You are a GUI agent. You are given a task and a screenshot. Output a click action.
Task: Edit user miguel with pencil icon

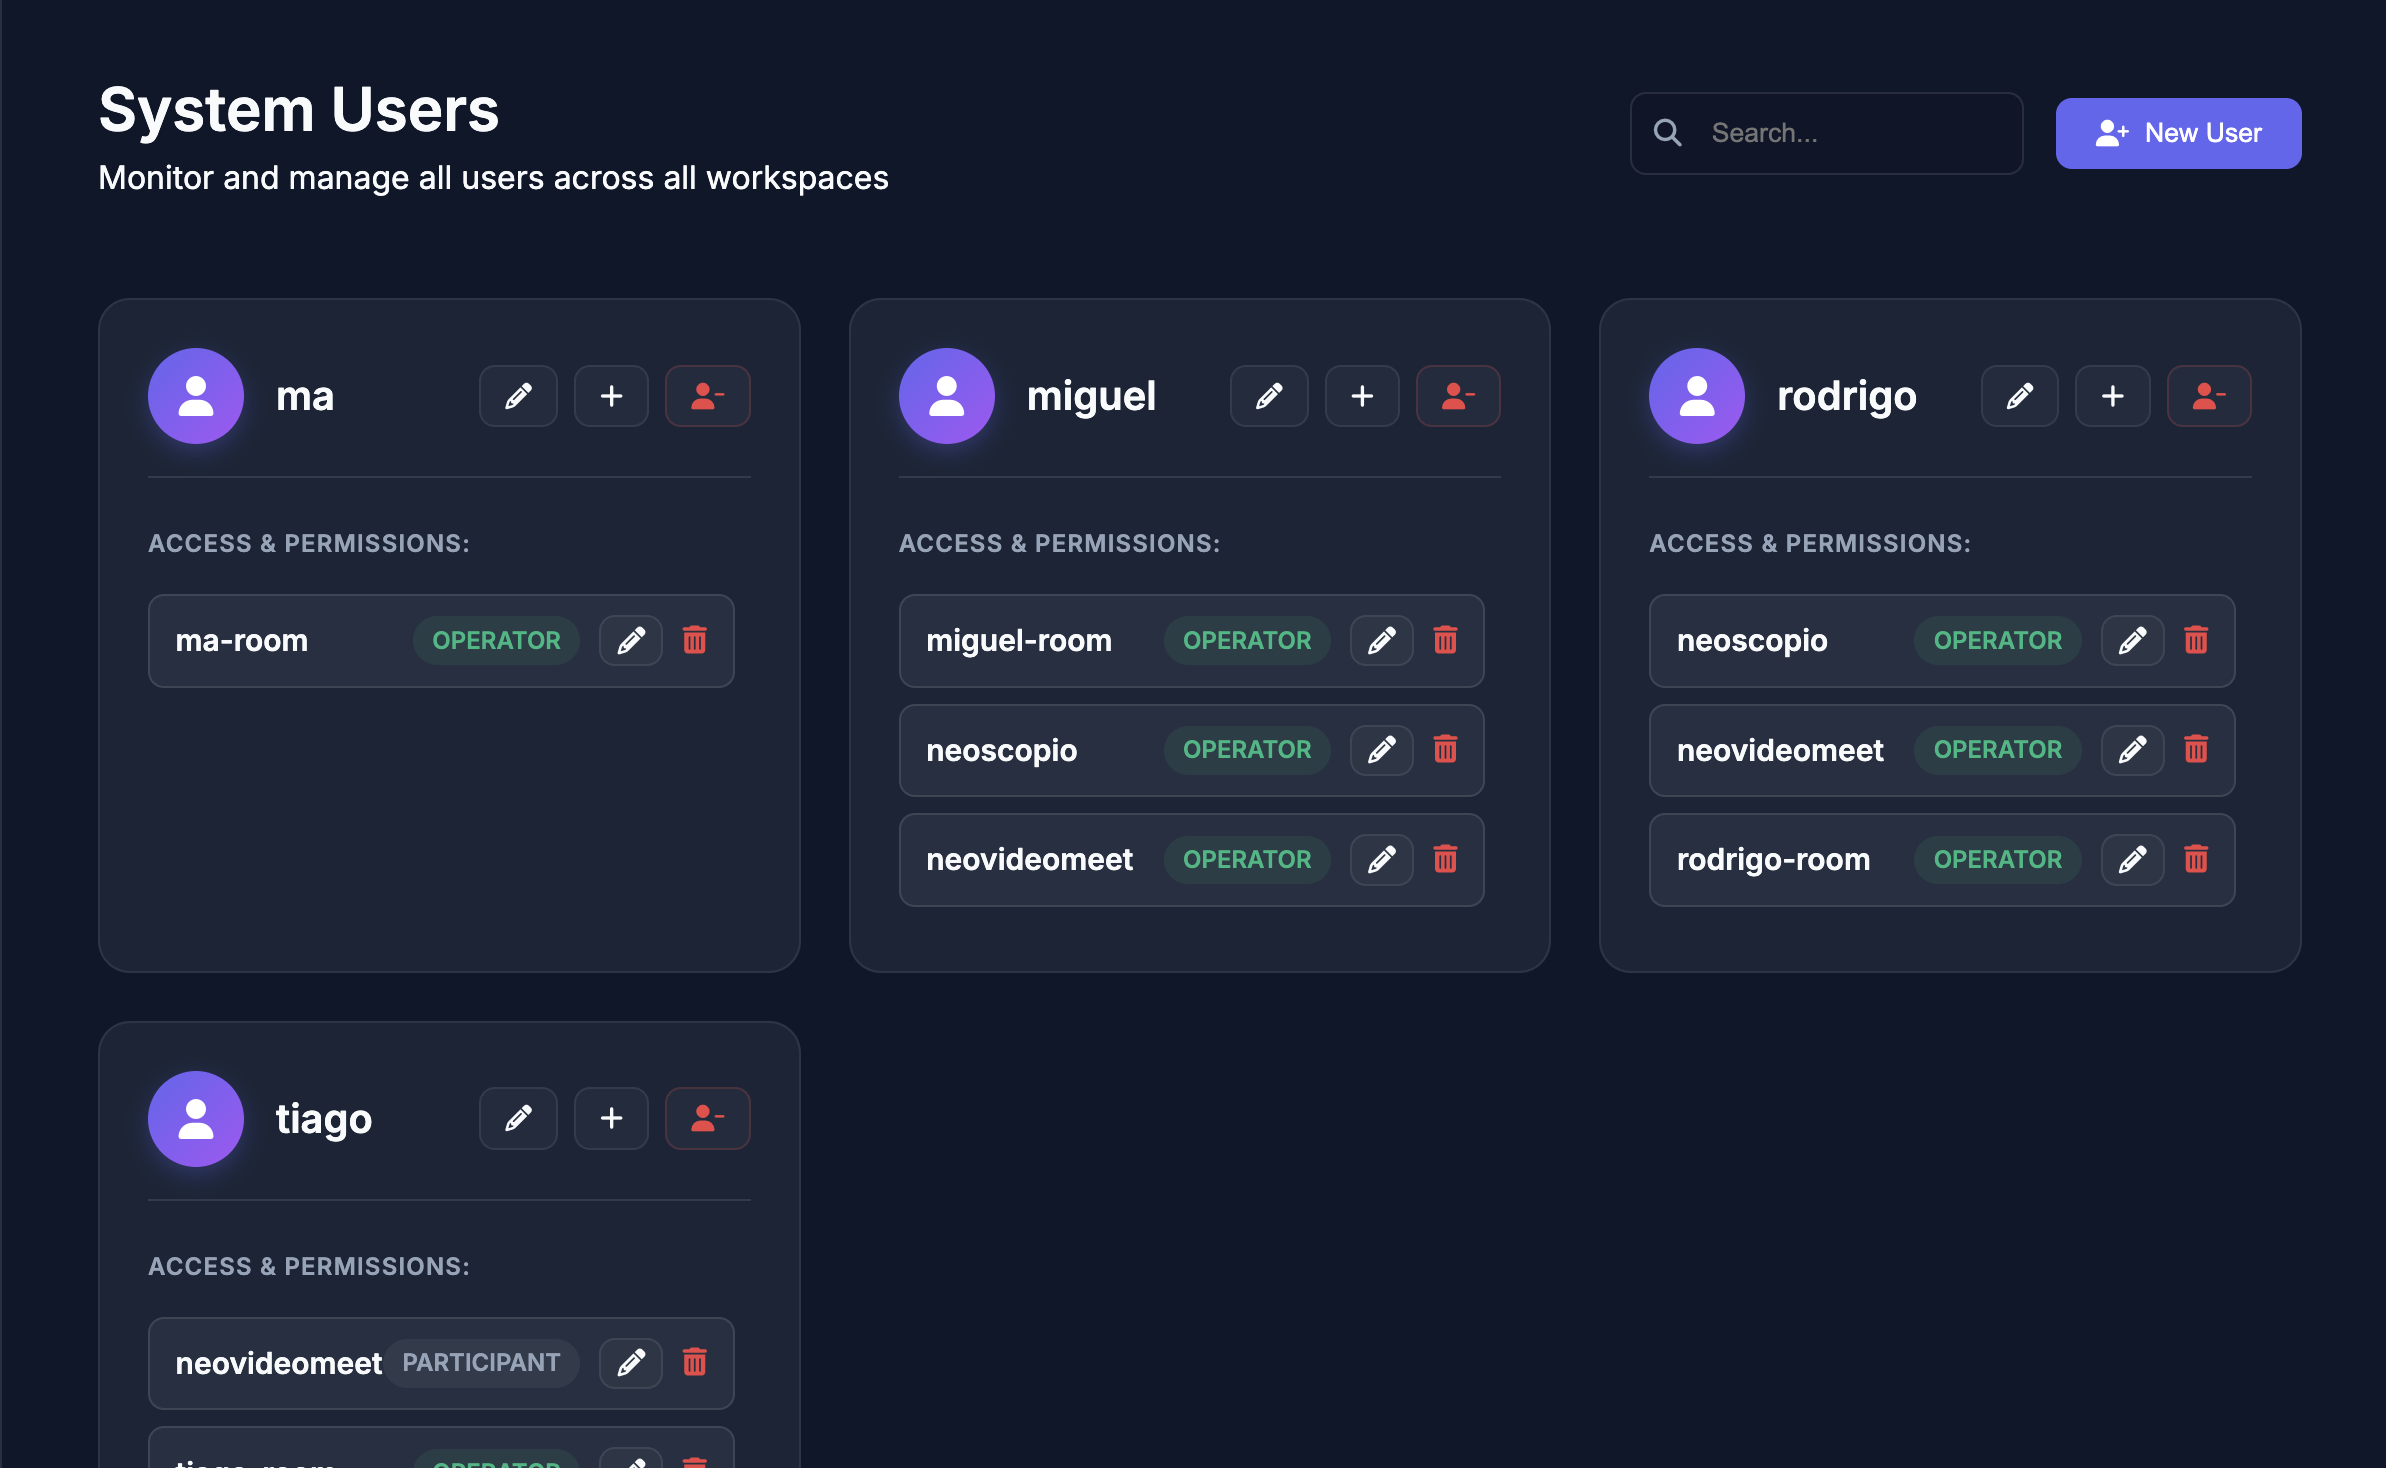[x=1269, y=396]
